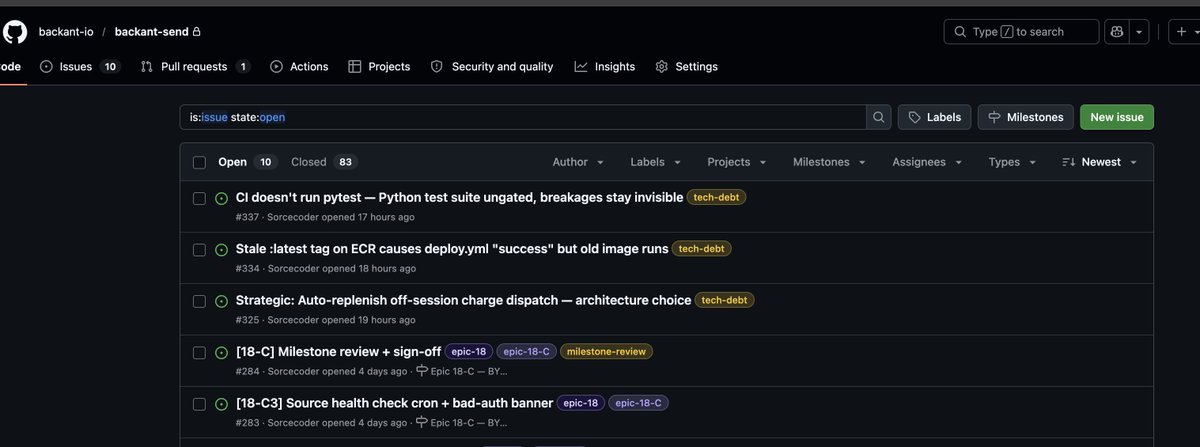1200x447 pixels.
Task: Click the Milestones button beside search bar
Action: point(1026,117)
